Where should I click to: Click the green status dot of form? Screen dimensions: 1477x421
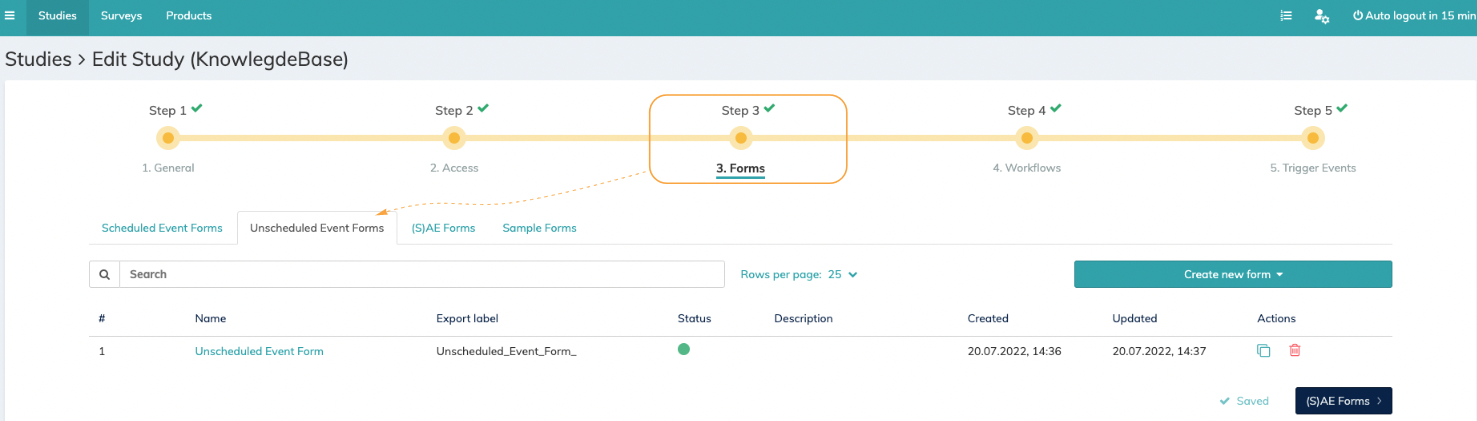click(684, 349)
